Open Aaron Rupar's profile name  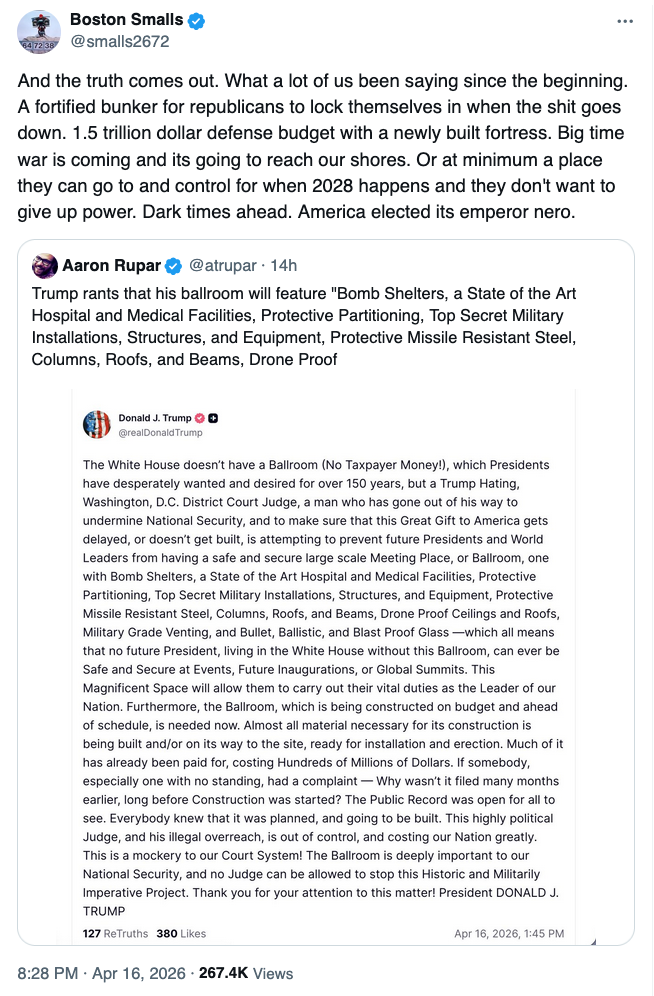(x=112, y=265)
